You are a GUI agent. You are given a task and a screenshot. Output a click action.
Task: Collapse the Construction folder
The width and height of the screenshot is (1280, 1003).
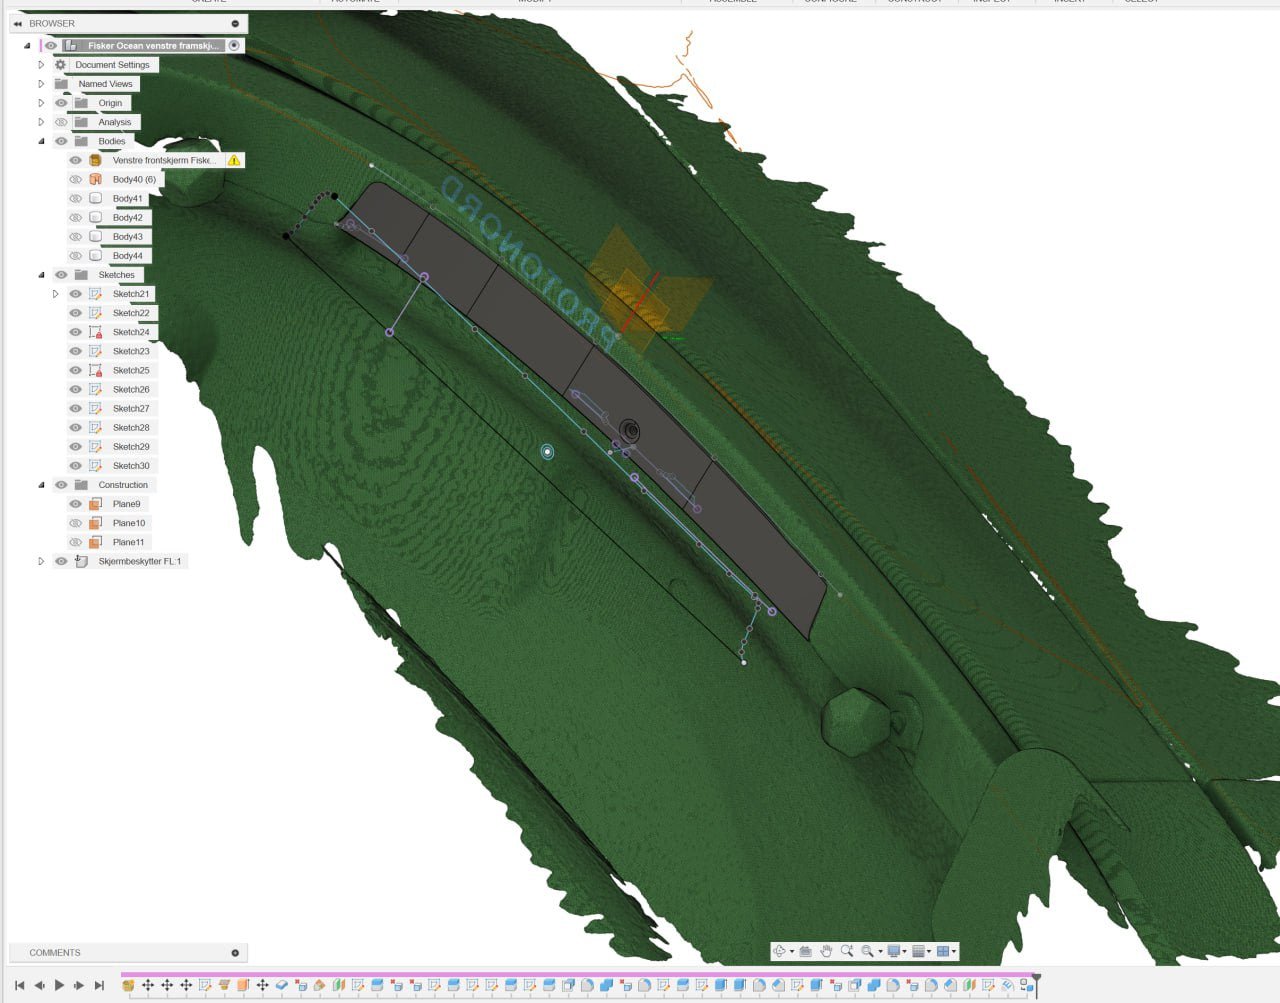click(41, 485)
